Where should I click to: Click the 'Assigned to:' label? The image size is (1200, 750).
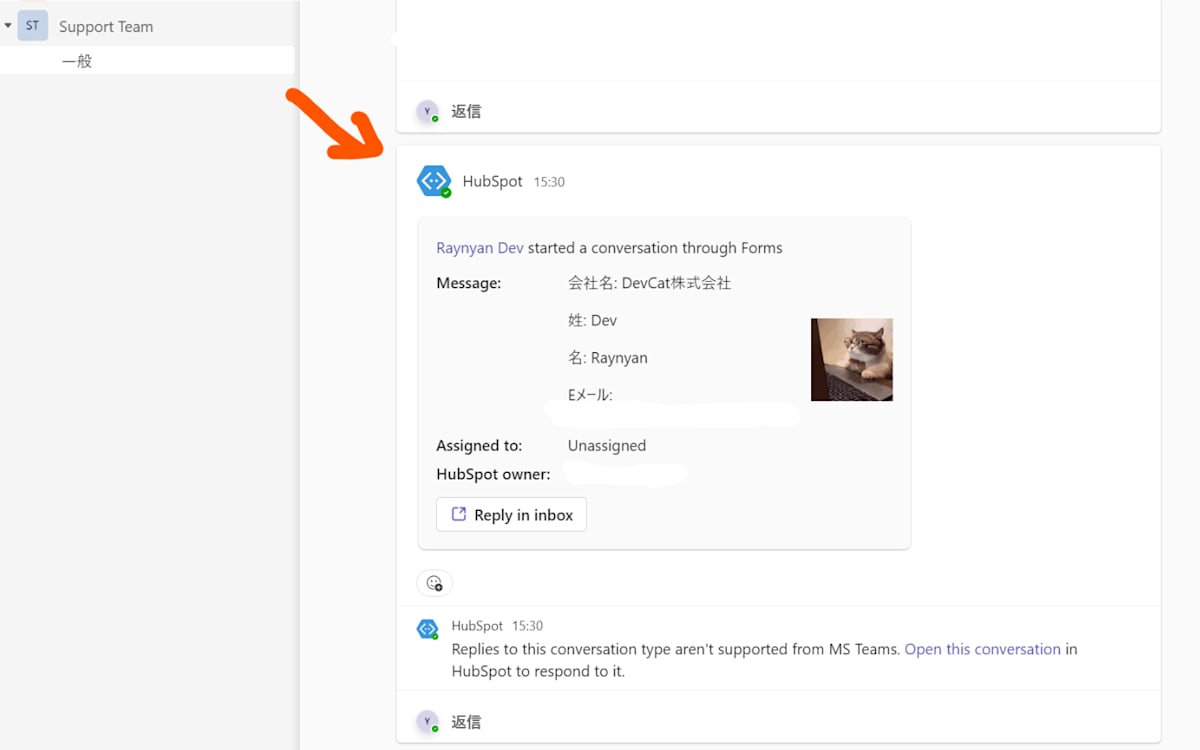(x=479, y=446)
